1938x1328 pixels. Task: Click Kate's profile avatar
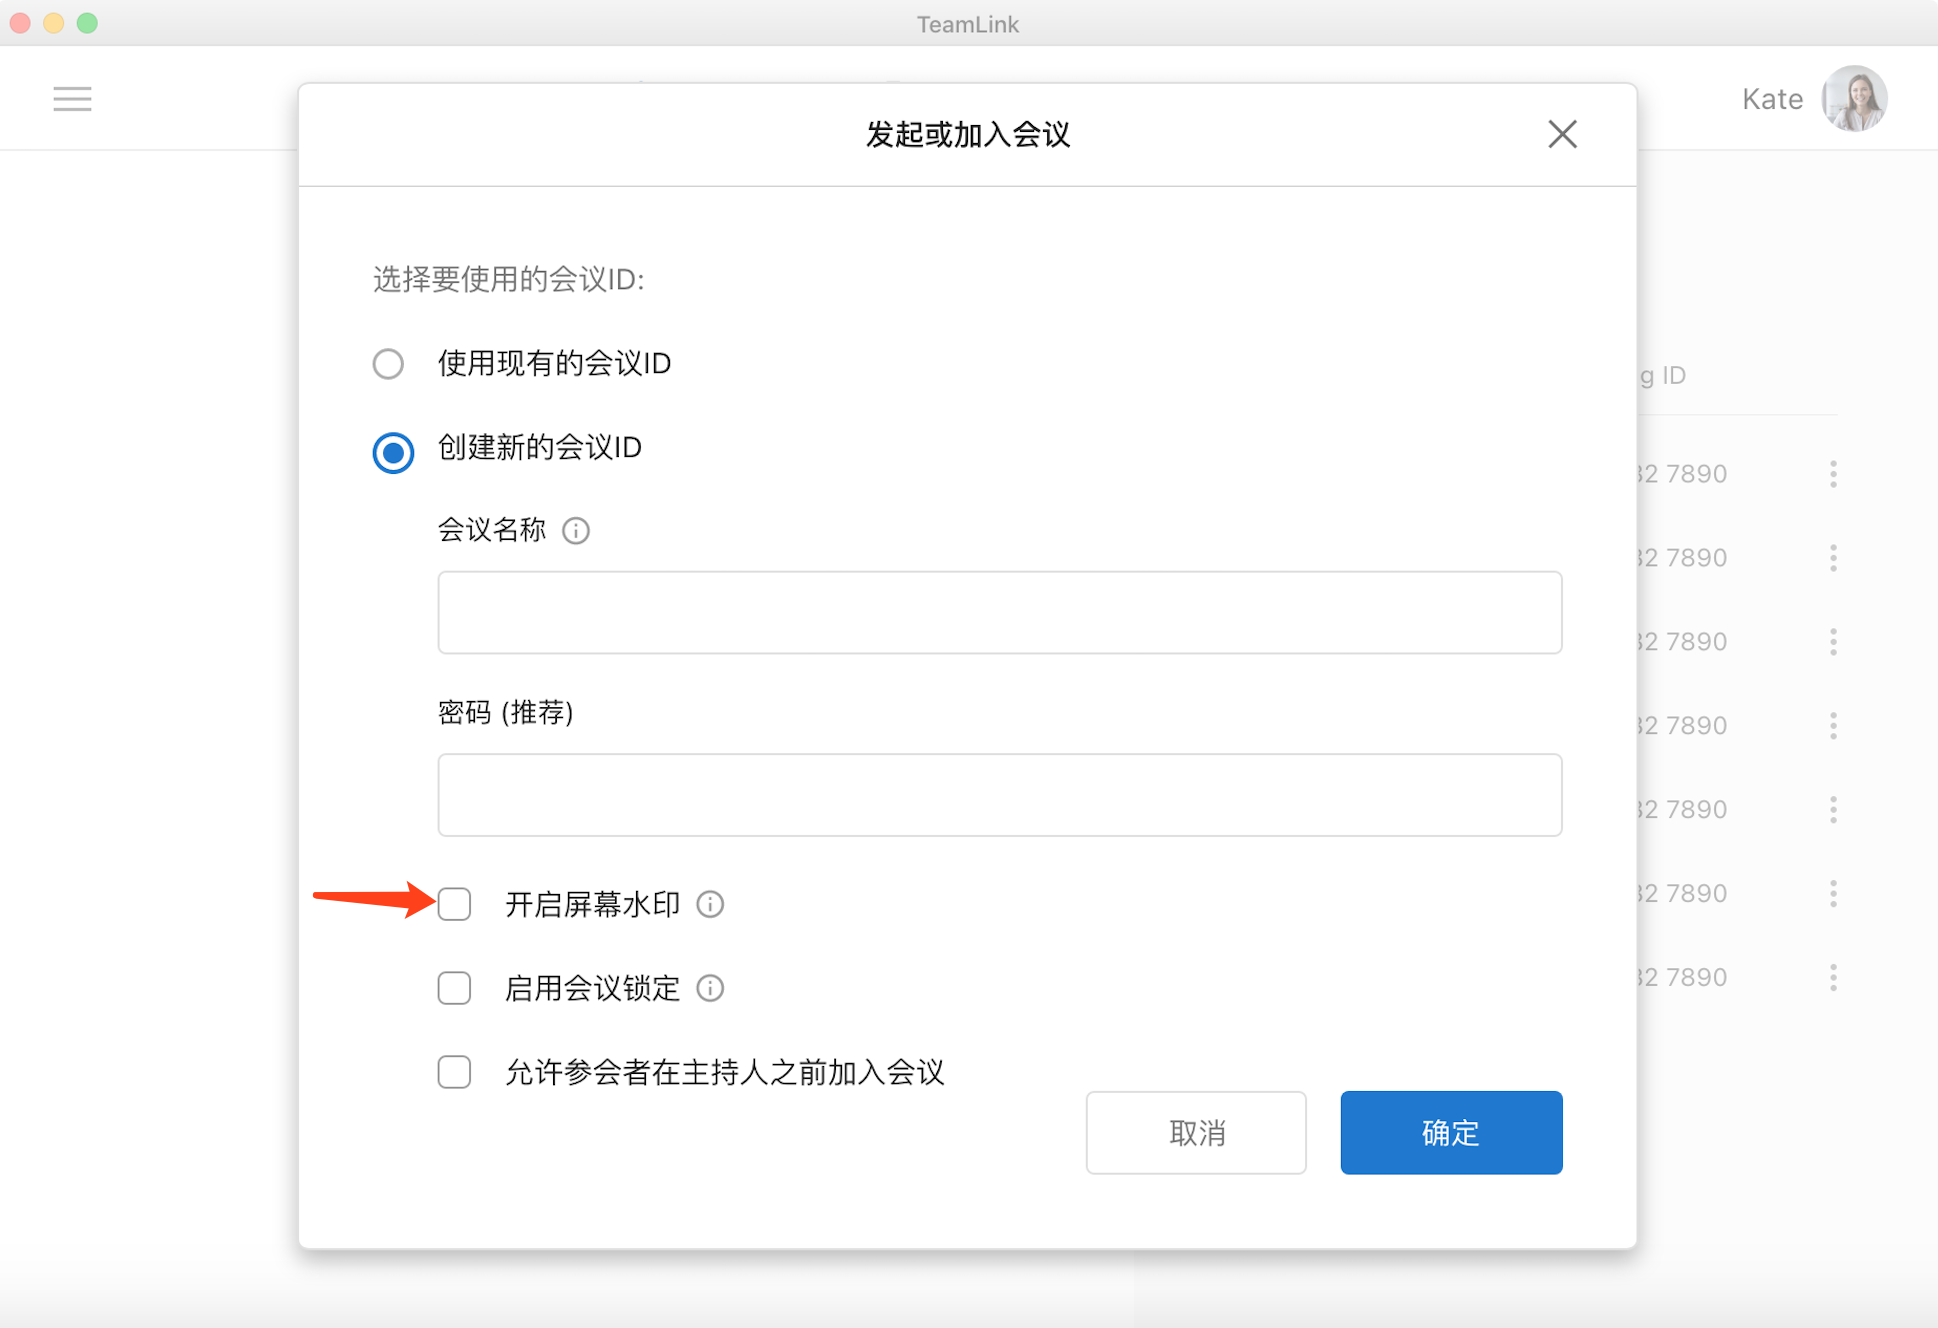tap(1854, 98)
